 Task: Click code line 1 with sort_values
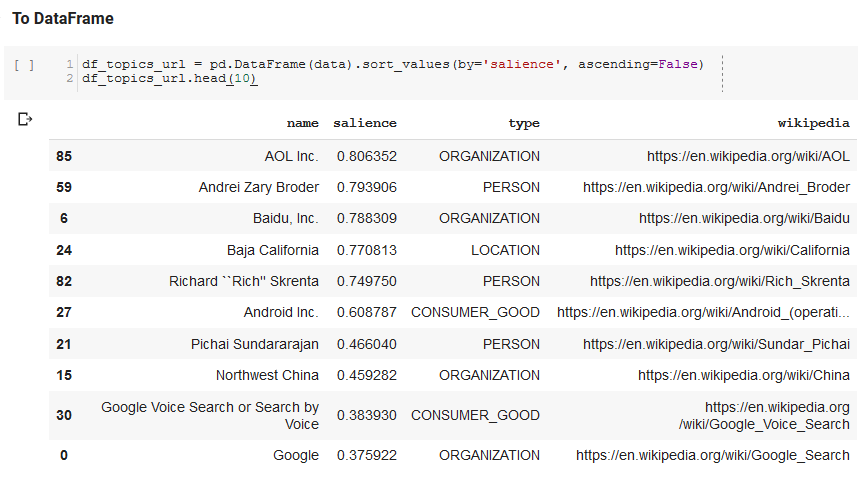tap(393, 64)
